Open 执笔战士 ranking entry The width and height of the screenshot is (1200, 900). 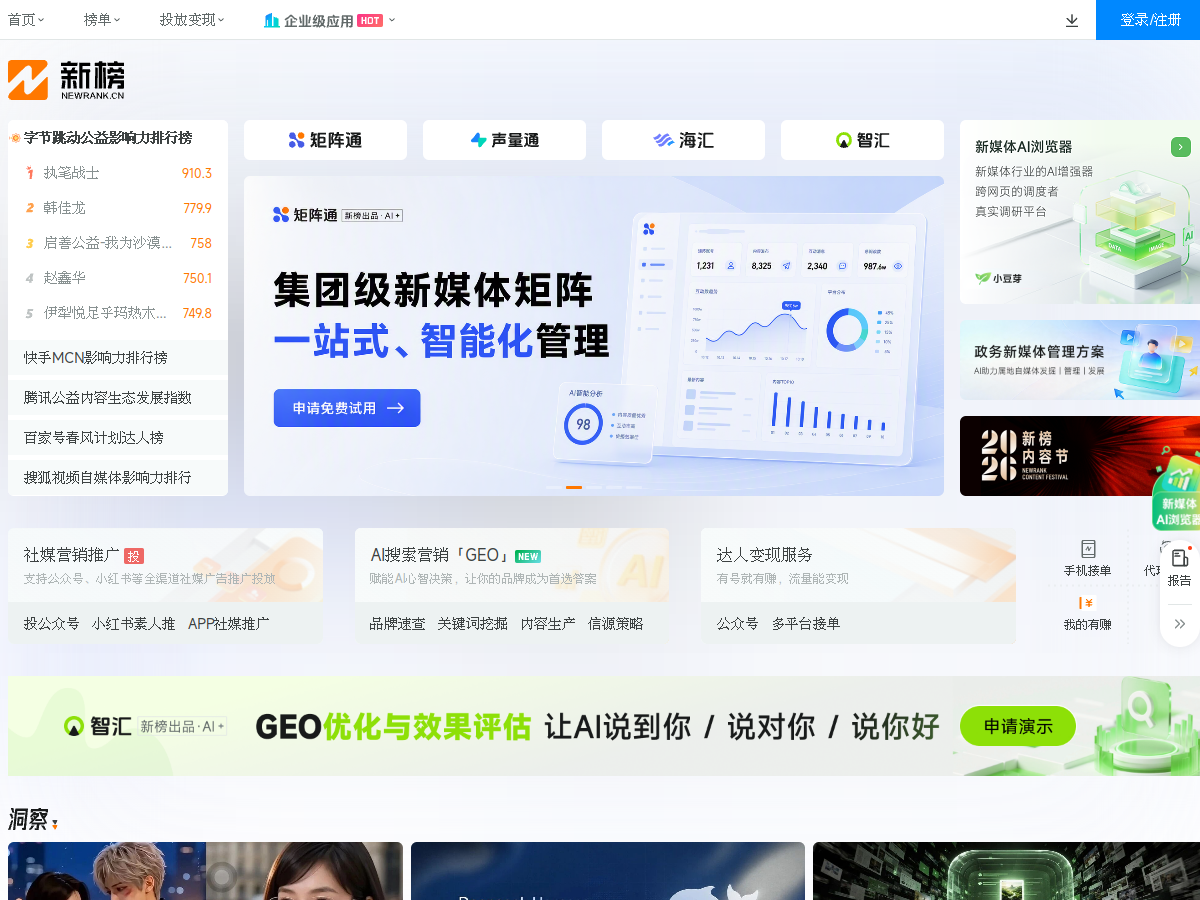(x=118, y=173)
